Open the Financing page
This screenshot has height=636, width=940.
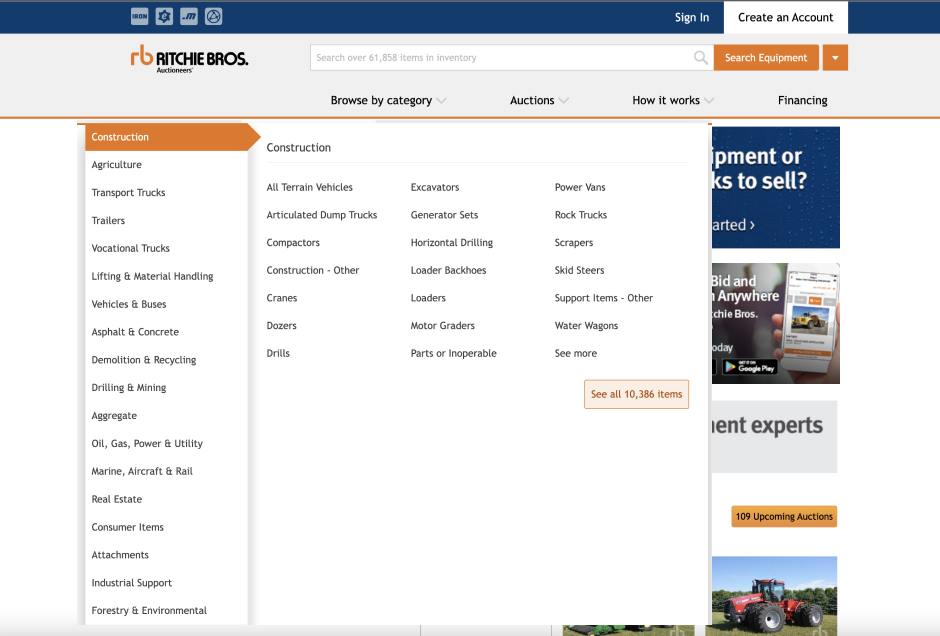point(802,100)
